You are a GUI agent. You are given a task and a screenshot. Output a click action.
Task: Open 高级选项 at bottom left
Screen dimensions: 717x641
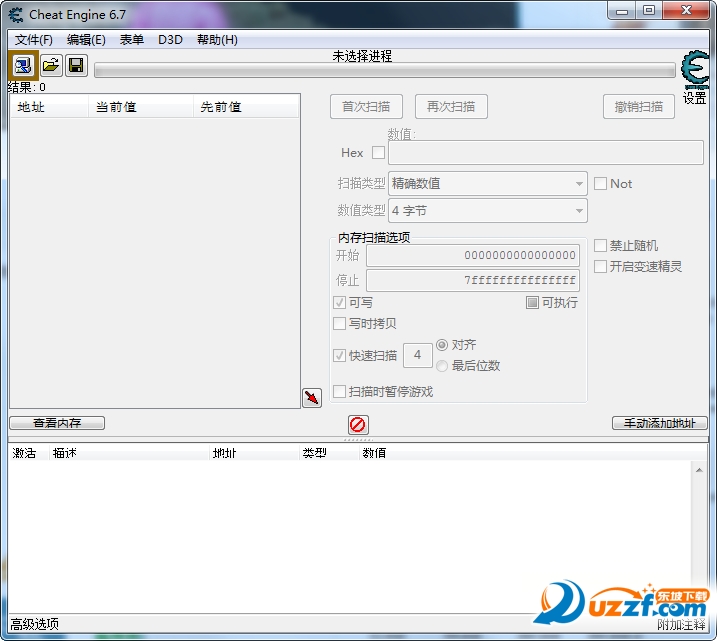[35, 624]
